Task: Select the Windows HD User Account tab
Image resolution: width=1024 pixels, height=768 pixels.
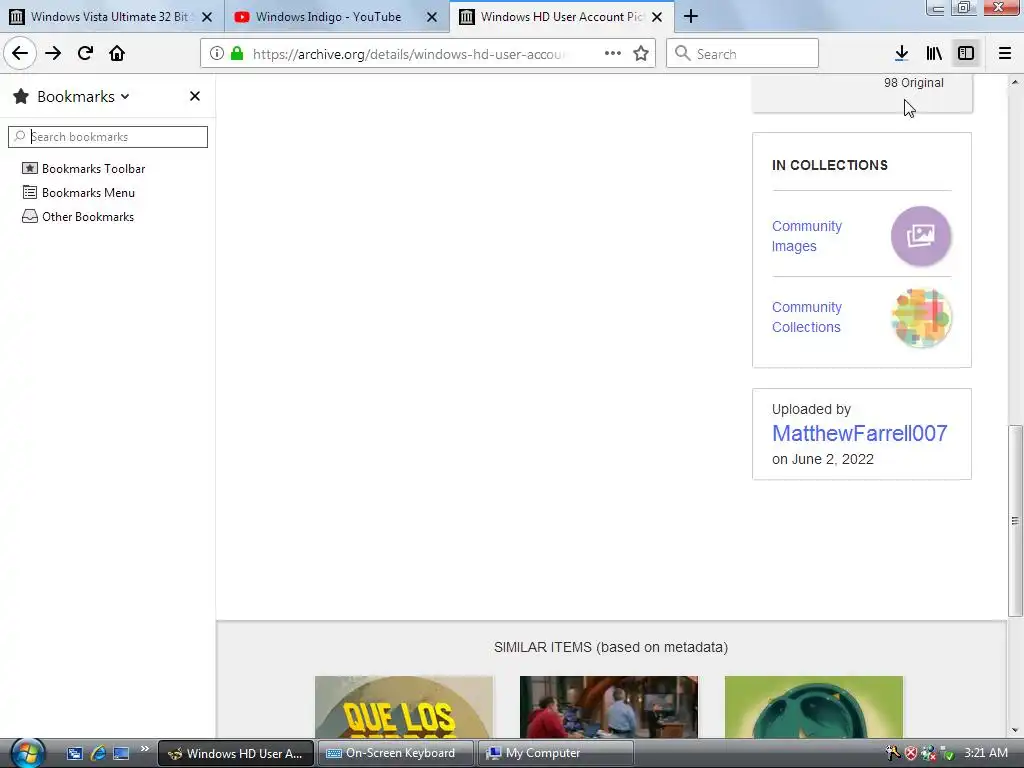Action: 562,17
